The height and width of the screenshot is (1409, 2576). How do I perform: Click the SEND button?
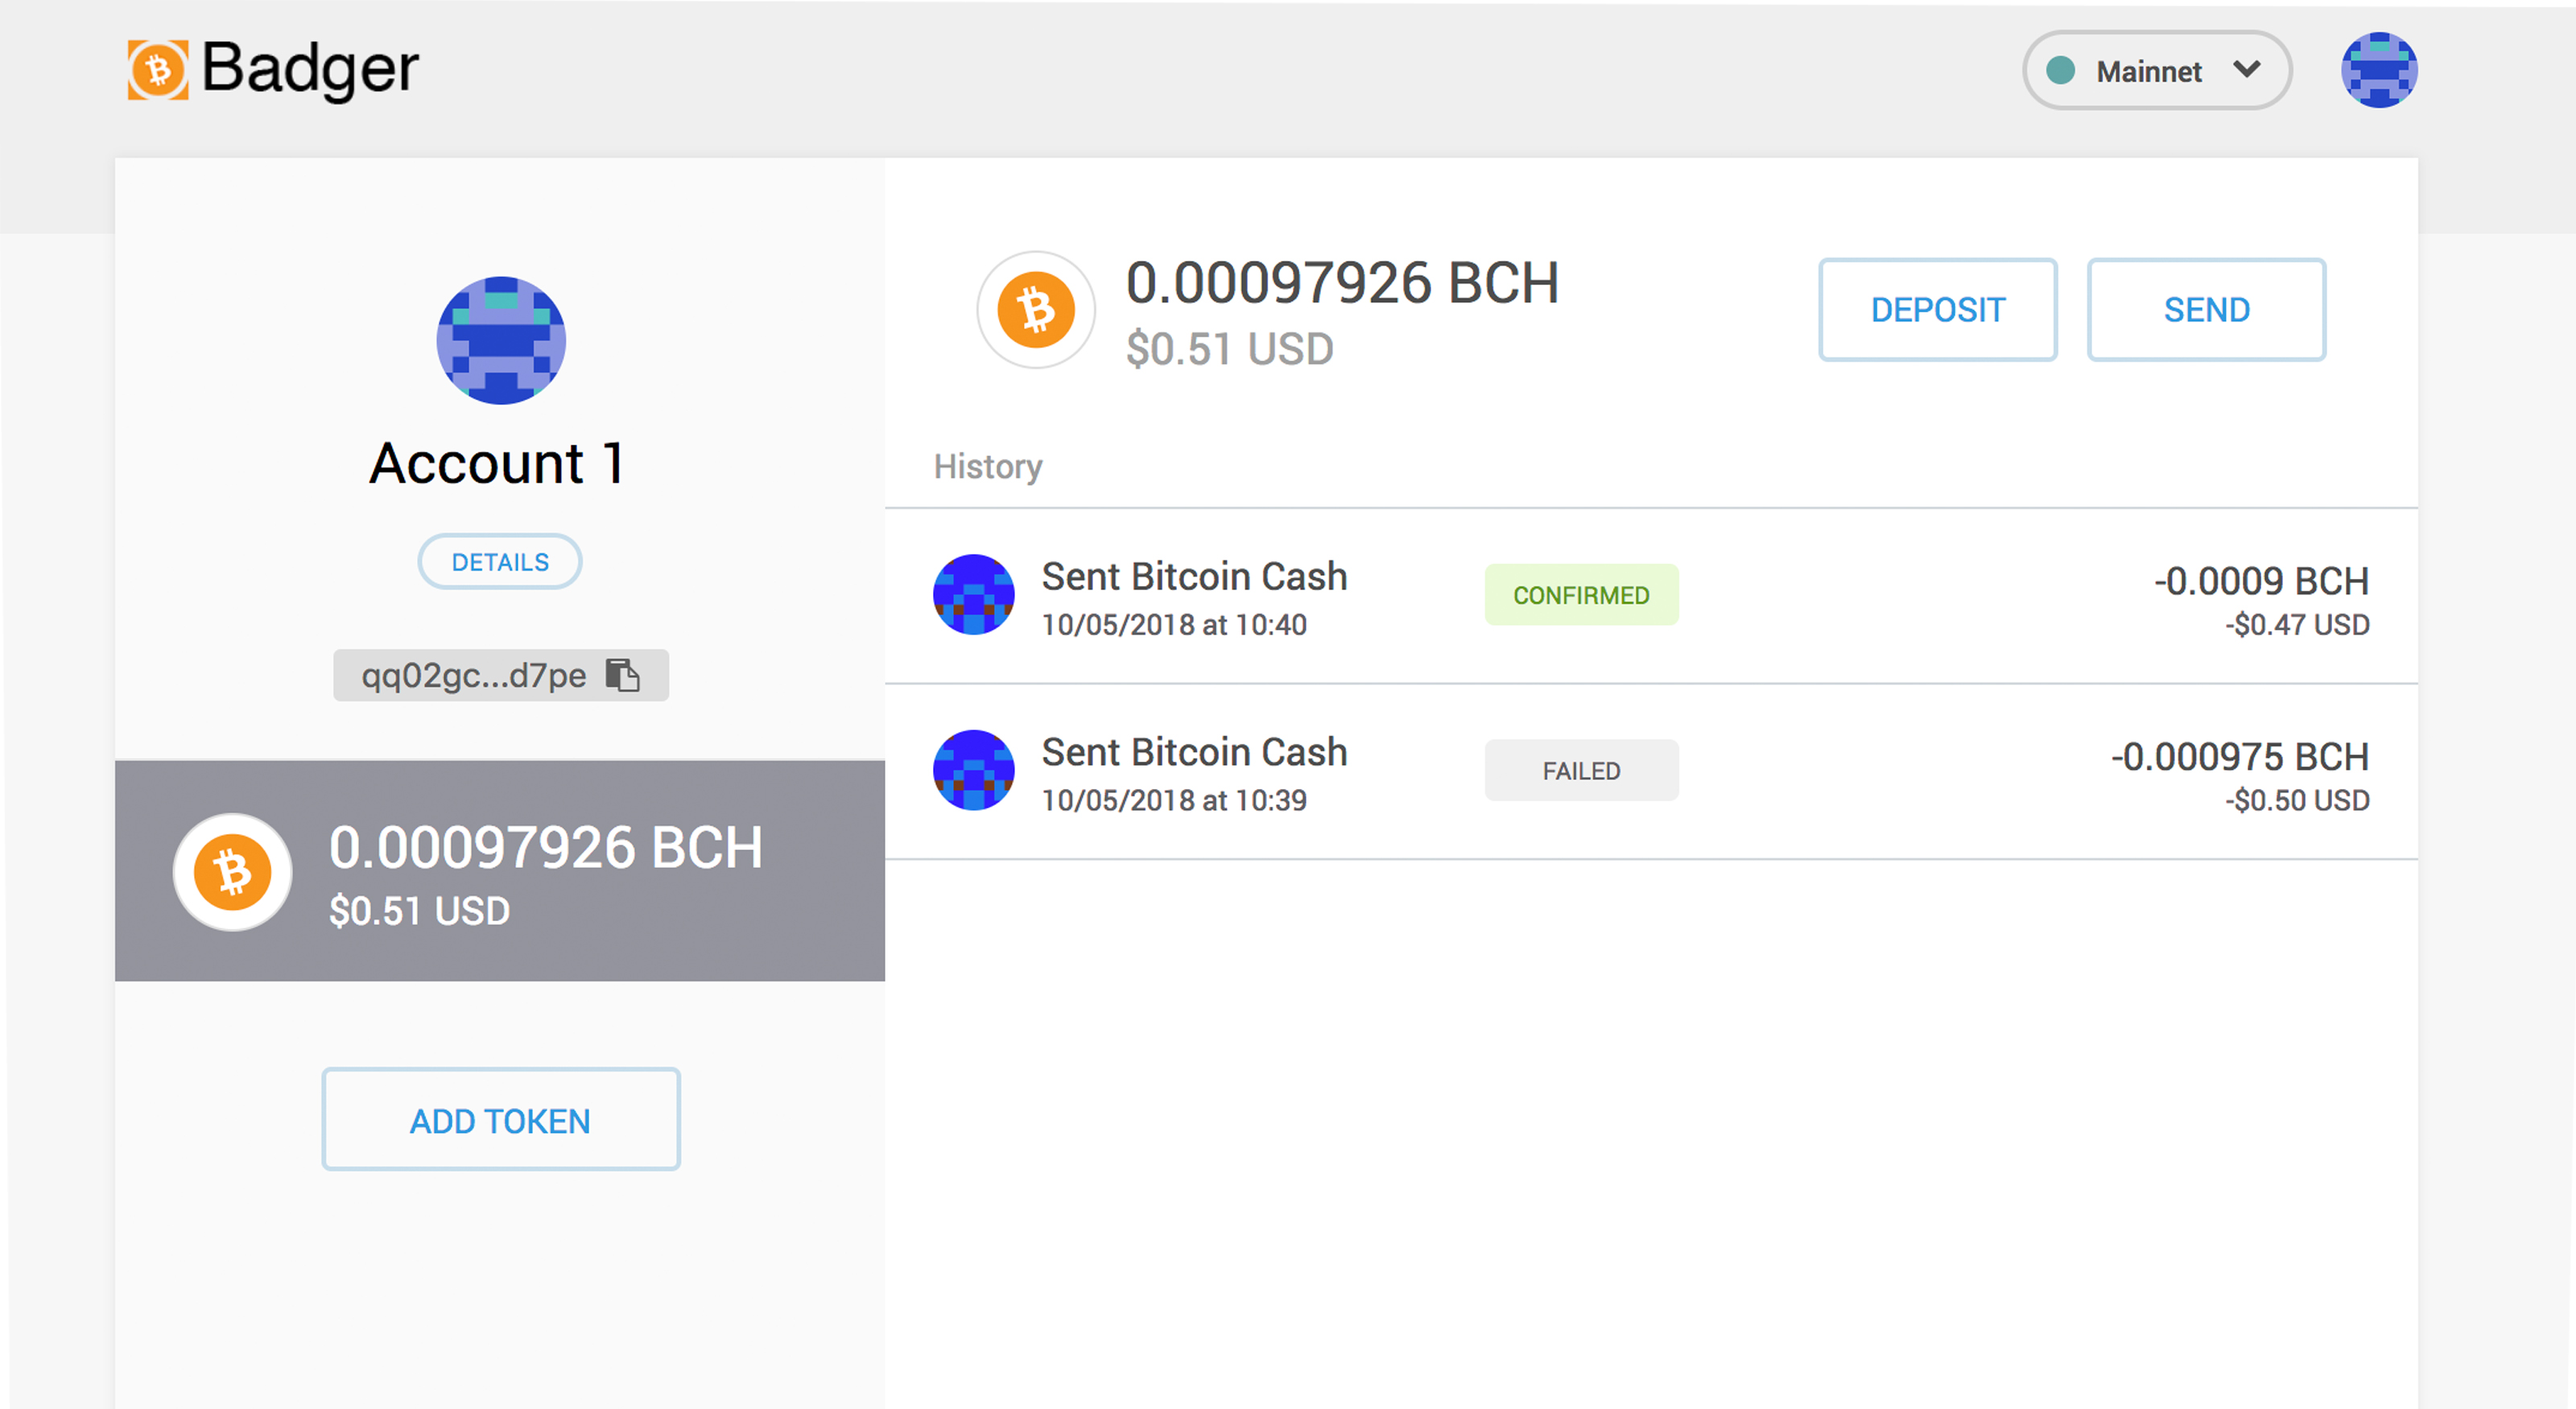click(x=2205, y=309)
